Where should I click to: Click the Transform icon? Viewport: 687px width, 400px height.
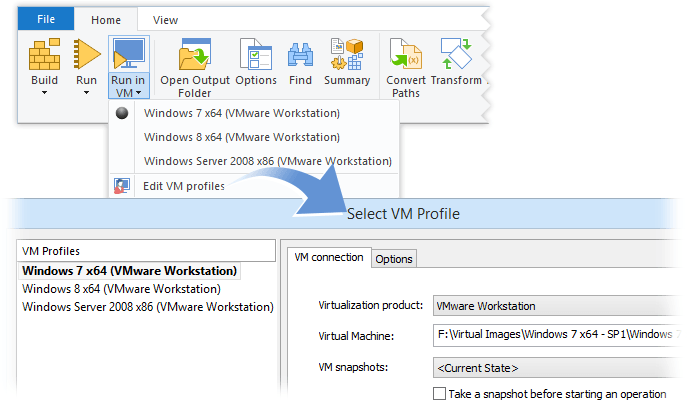(456, 54)
